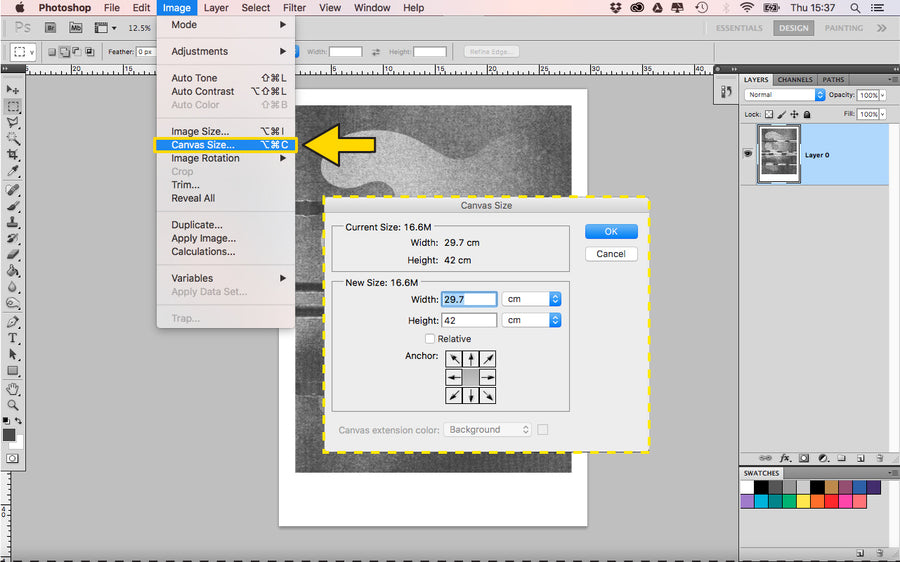Open the layer blend mode dropdown

785,95
